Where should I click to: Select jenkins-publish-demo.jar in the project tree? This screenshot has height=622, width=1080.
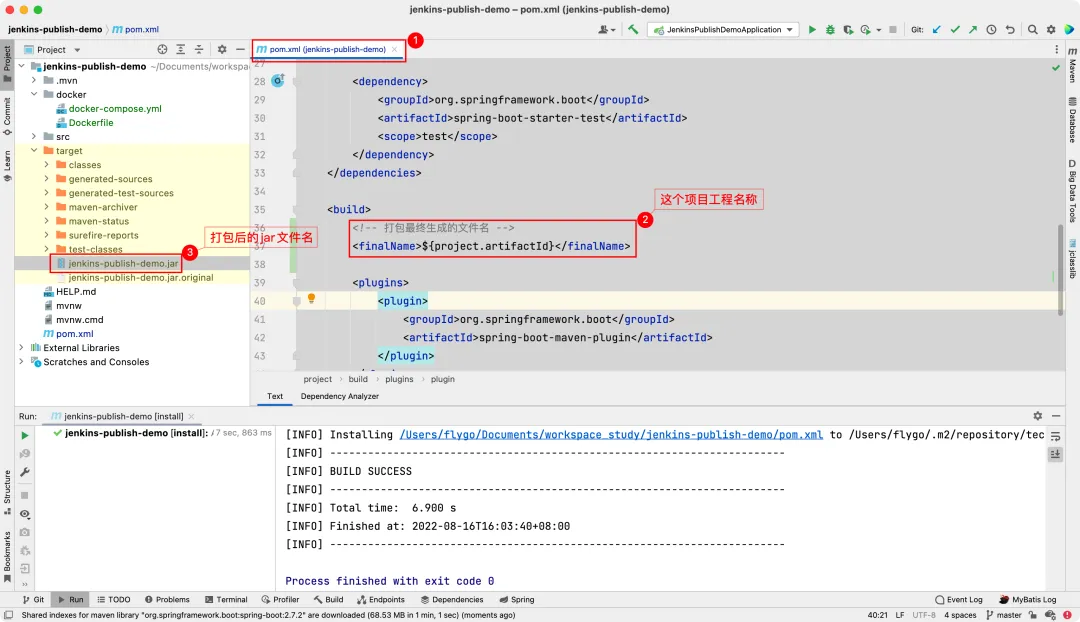tap(123, 263)
